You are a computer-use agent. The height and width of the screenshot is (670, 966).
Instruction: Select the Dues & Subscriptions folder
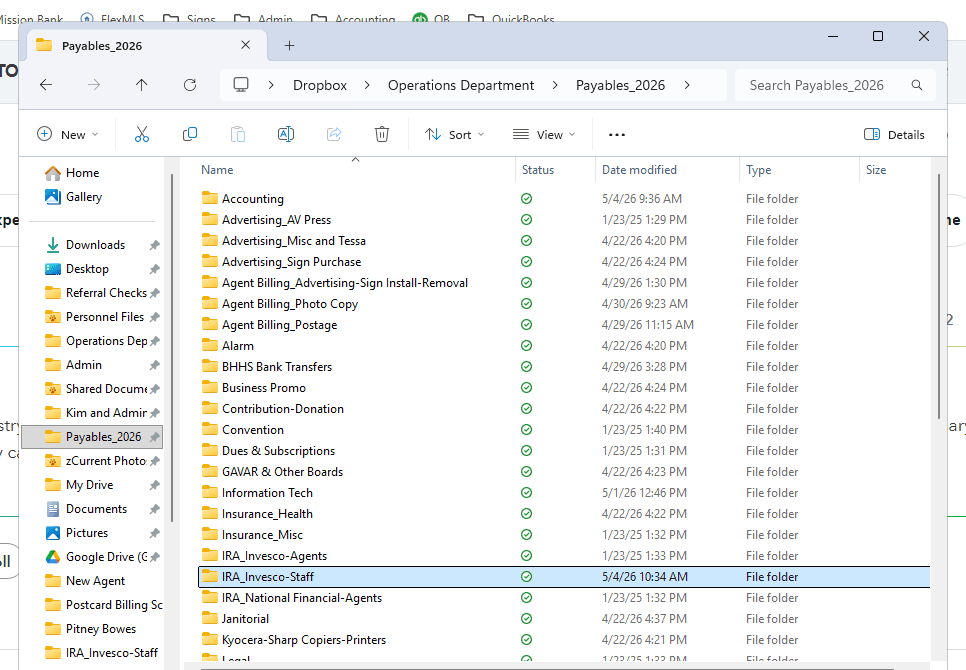point(564,451)
